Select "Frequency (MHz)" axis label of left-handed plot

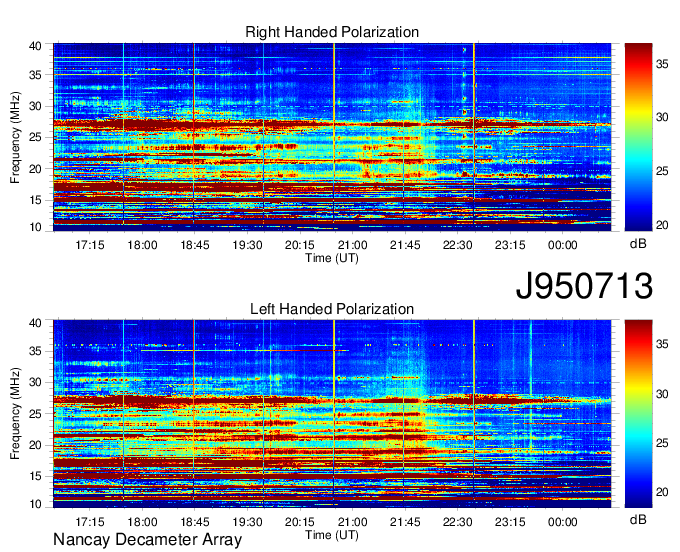pos(15,414)
